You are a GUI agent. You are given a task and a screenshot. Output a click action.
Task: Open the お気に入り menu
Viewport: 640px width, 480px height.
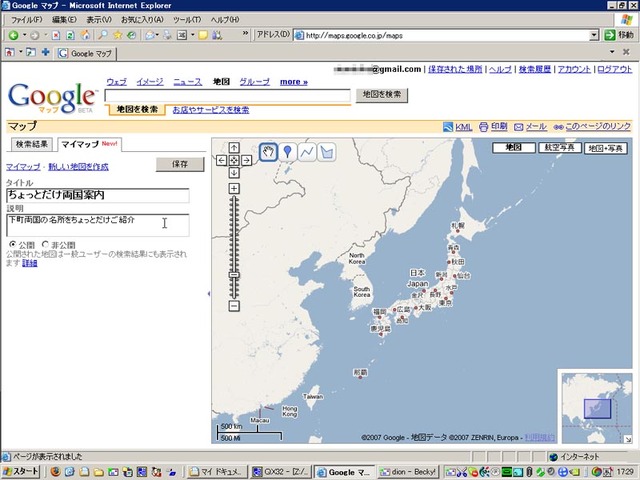(x=142, y=20)
